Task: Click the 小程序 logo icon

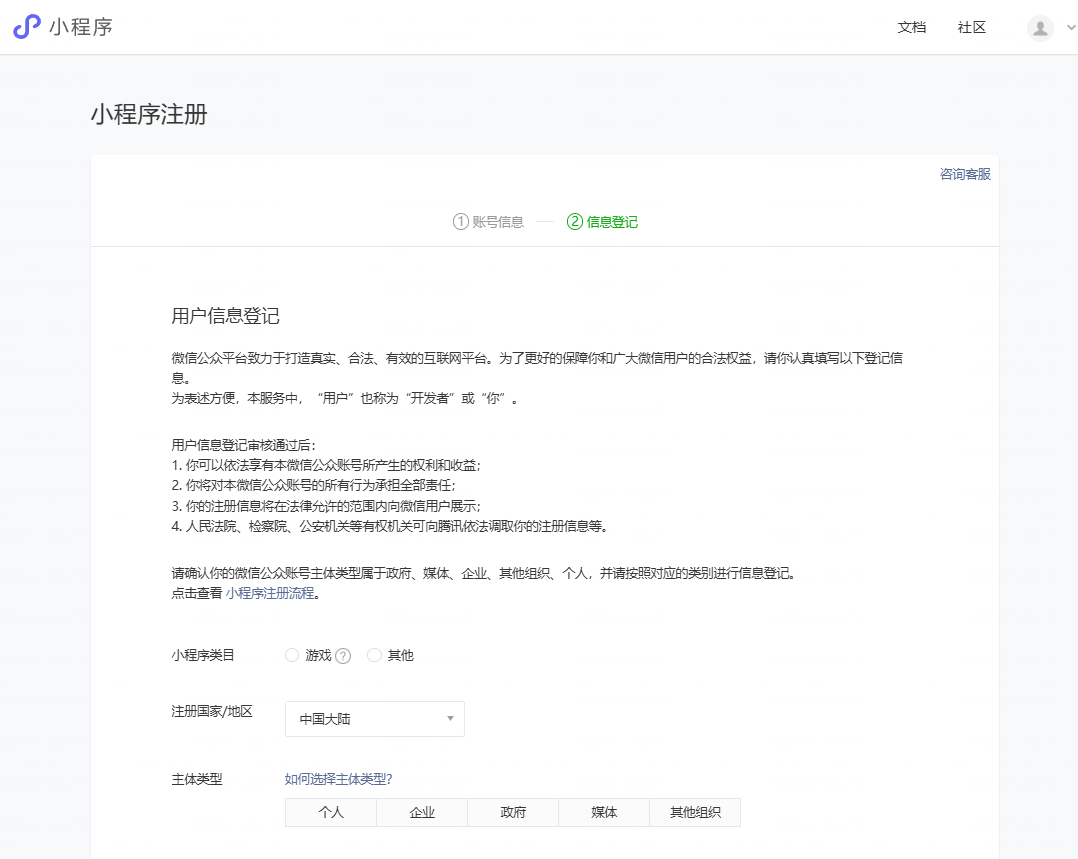Action: pos(27,26)
